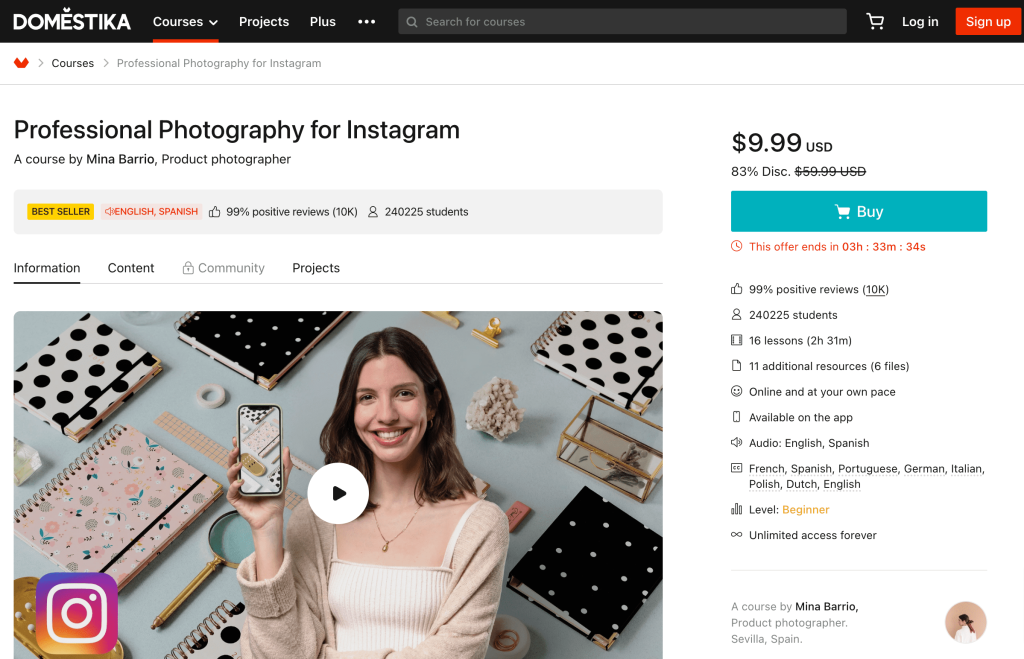Play the course trailer video
The height and width of the screenshot is (659, 1024).
pyautogui.click(x=338, y=493)
